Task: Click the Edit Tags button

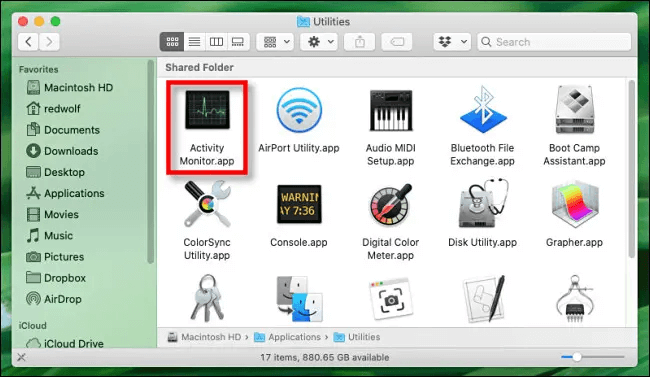Action: (397, 42)
